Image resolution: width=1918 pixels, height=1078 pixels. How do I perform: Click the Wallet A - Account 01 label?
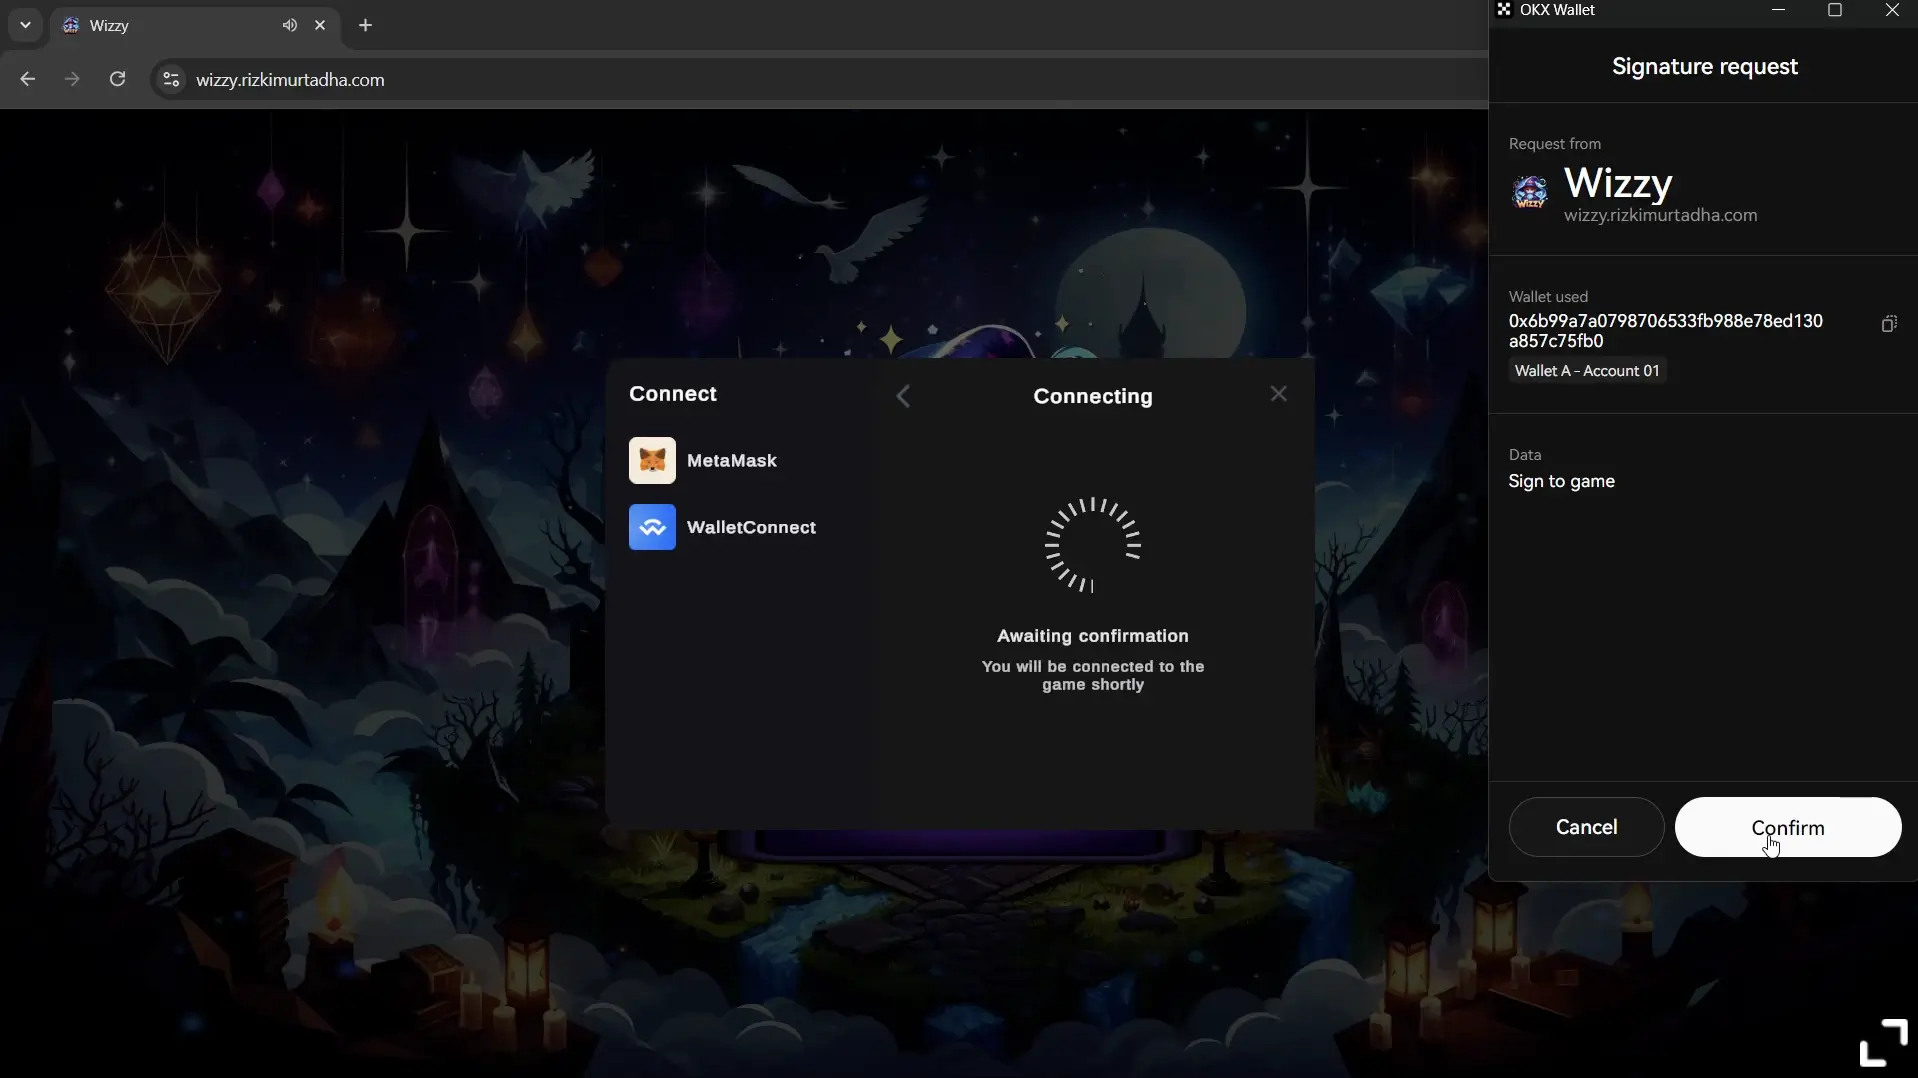[x=1586, y=371]
